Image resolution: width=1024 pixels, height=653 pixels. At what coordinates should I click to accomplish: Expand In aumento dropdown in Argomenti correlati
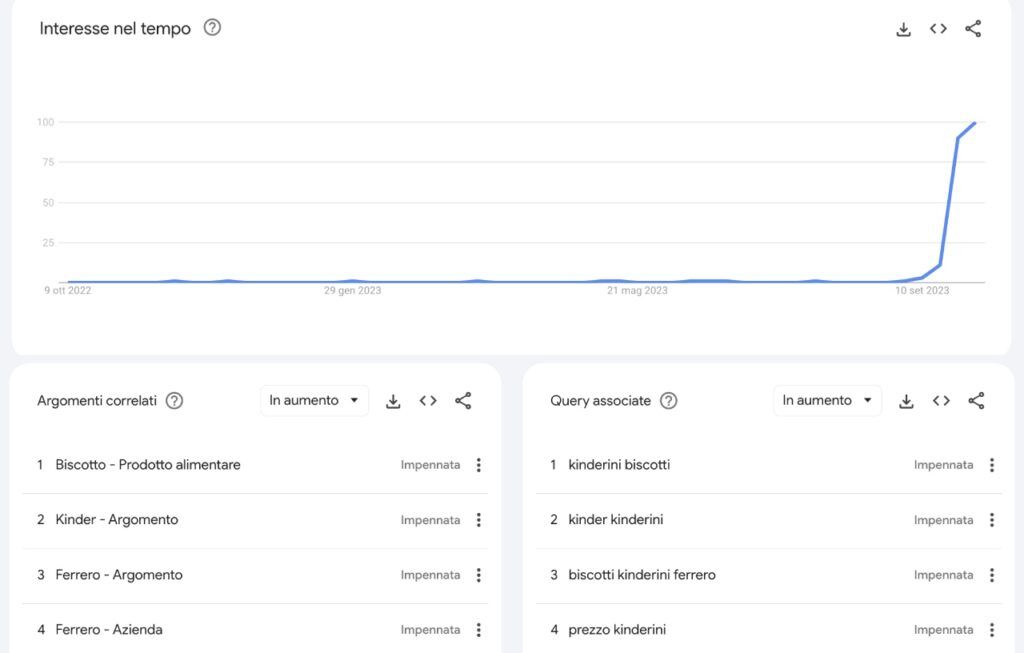314,400
